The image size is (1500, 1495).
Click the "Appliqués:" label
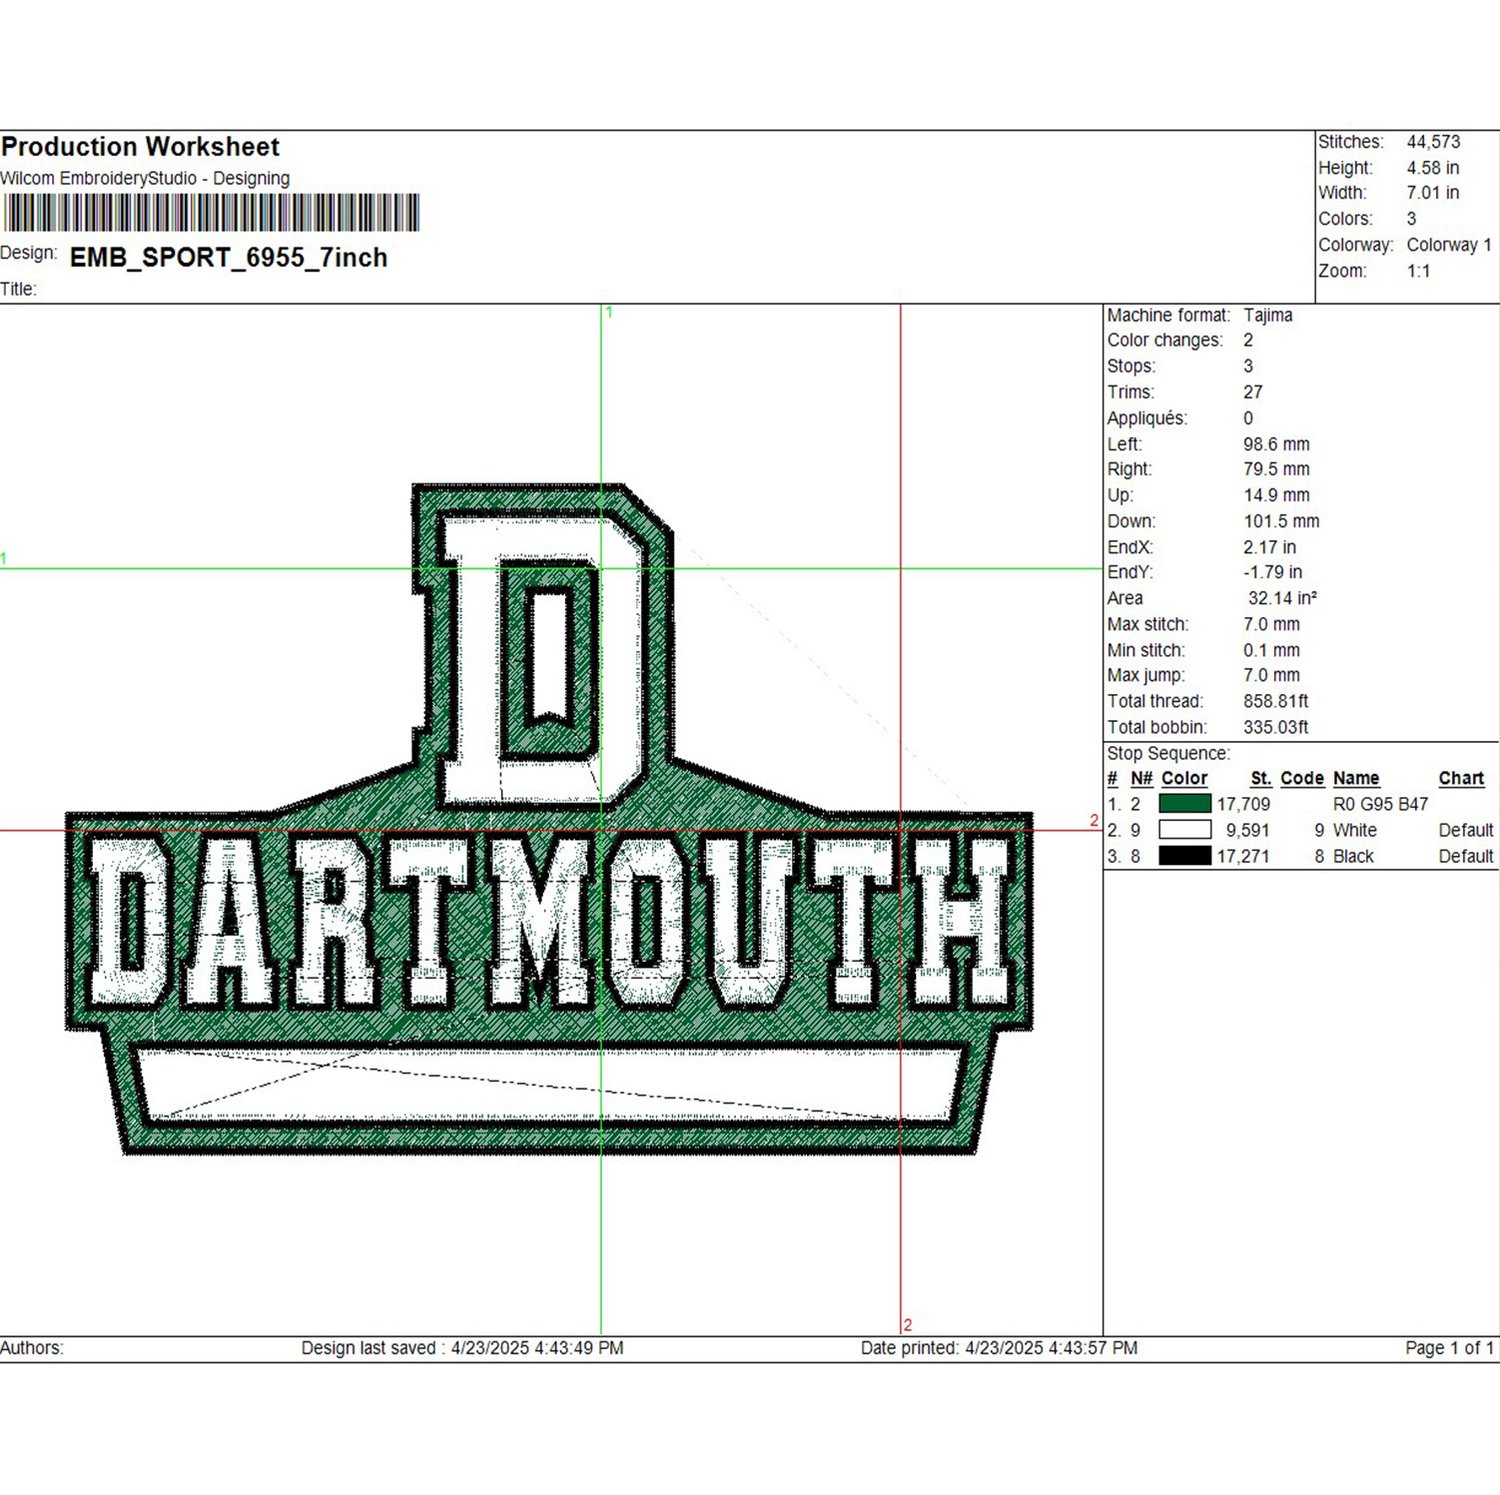[x=1147, y=418]
